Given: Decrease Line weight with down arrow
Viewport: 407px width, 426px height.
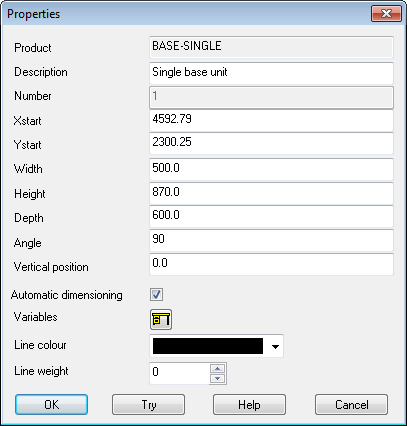Looking at the screenshot, I should coord(218,379).
